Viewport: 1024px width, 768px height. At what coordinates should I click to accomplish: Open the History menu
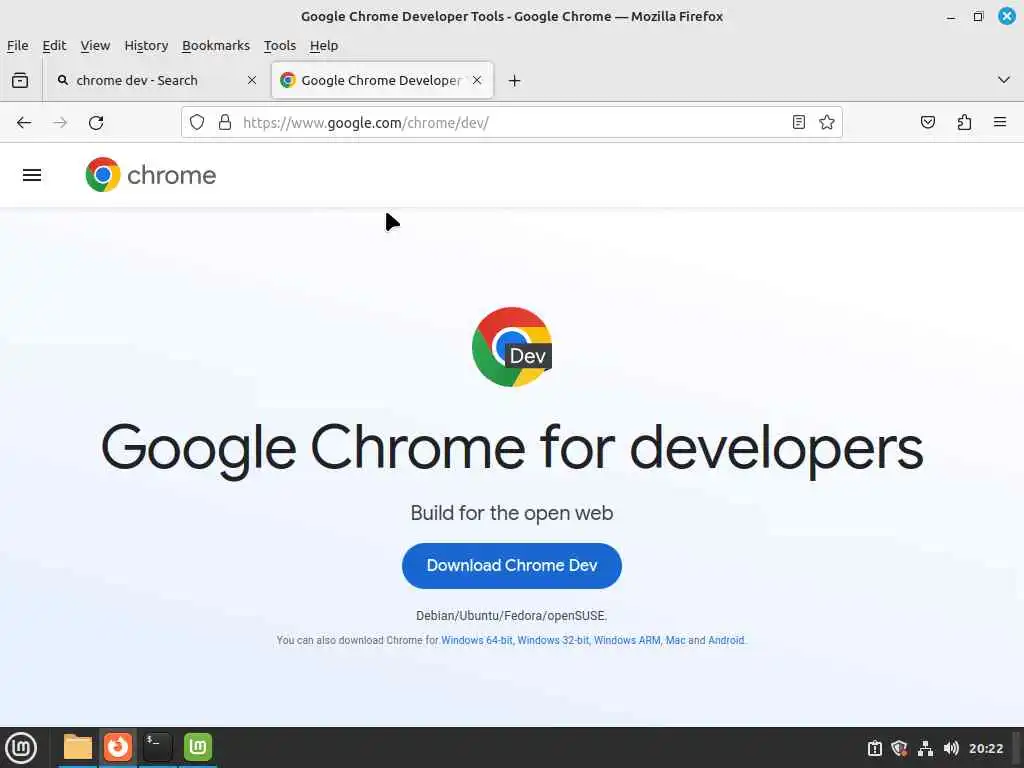(x=146, y=46)
